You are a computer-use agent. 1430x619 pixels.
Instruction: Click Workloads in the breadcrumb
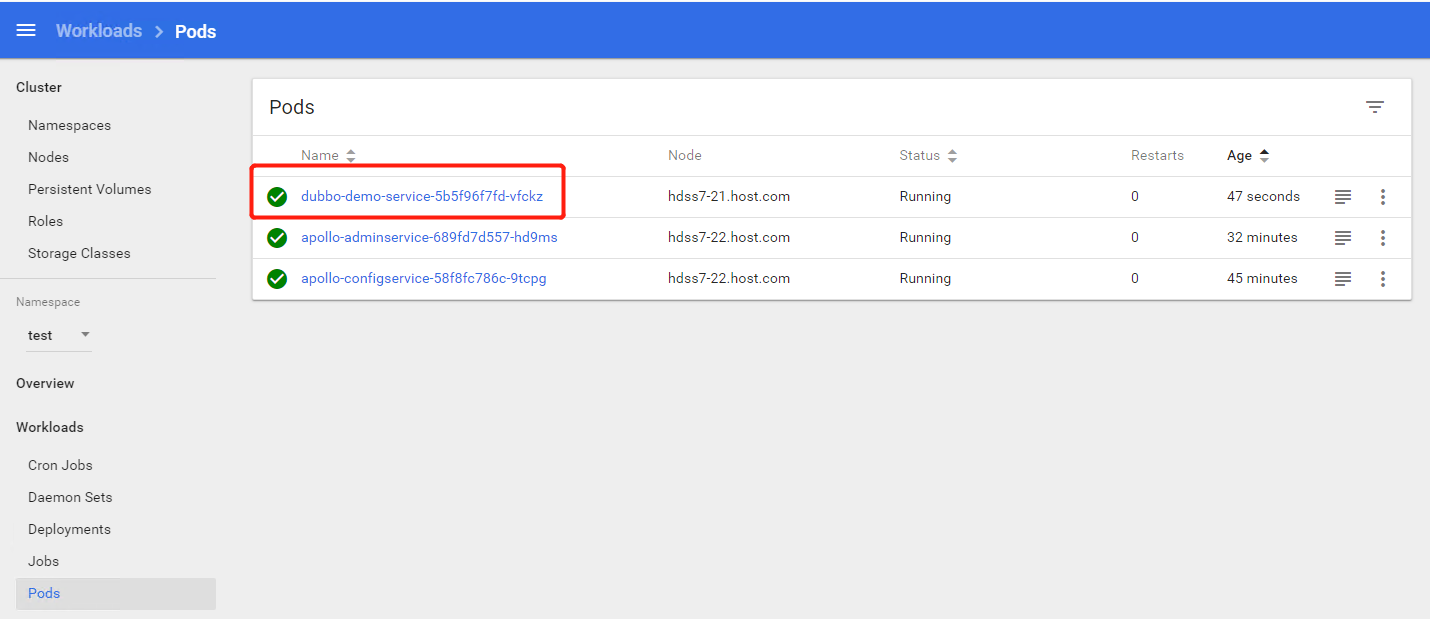[99, 31]
